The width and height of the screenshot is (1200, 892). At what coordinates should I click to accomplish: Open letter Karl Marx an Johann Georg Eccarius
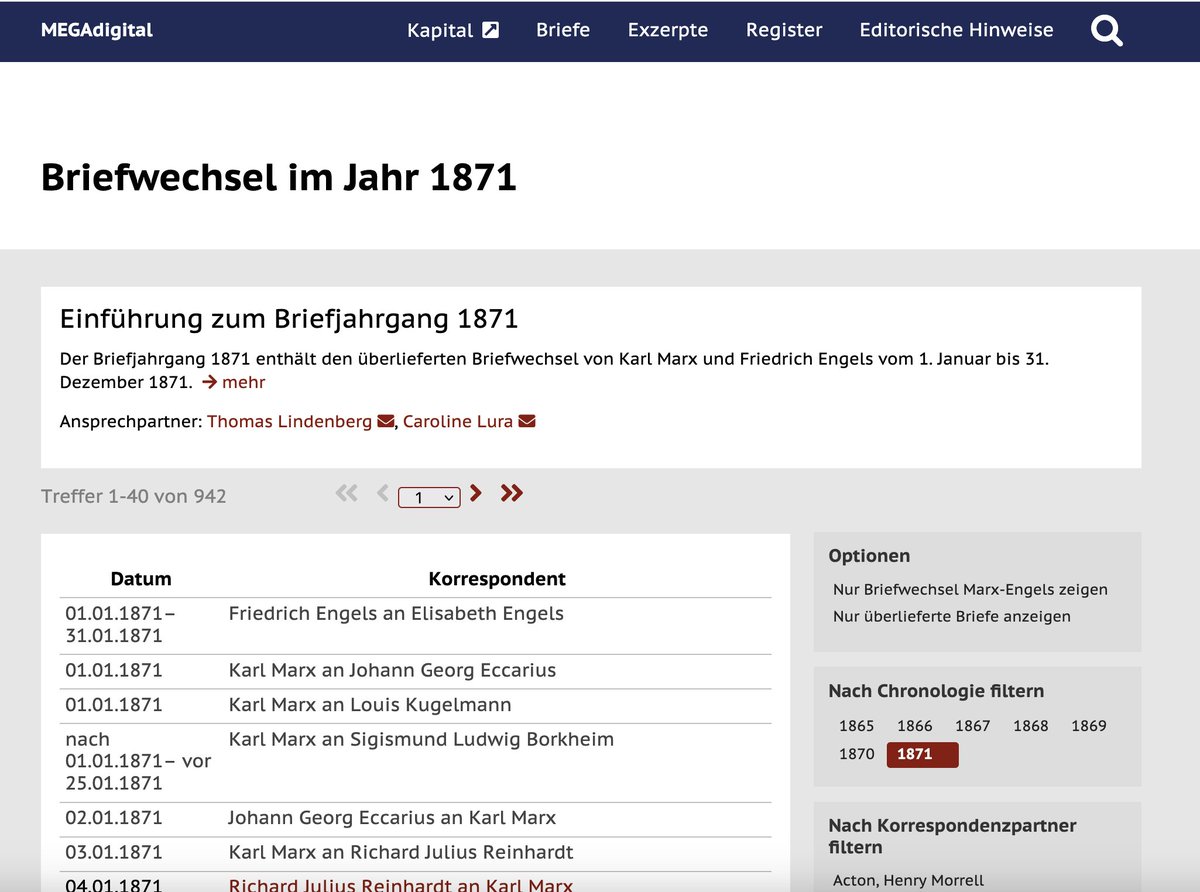click(x=392, y=670)
